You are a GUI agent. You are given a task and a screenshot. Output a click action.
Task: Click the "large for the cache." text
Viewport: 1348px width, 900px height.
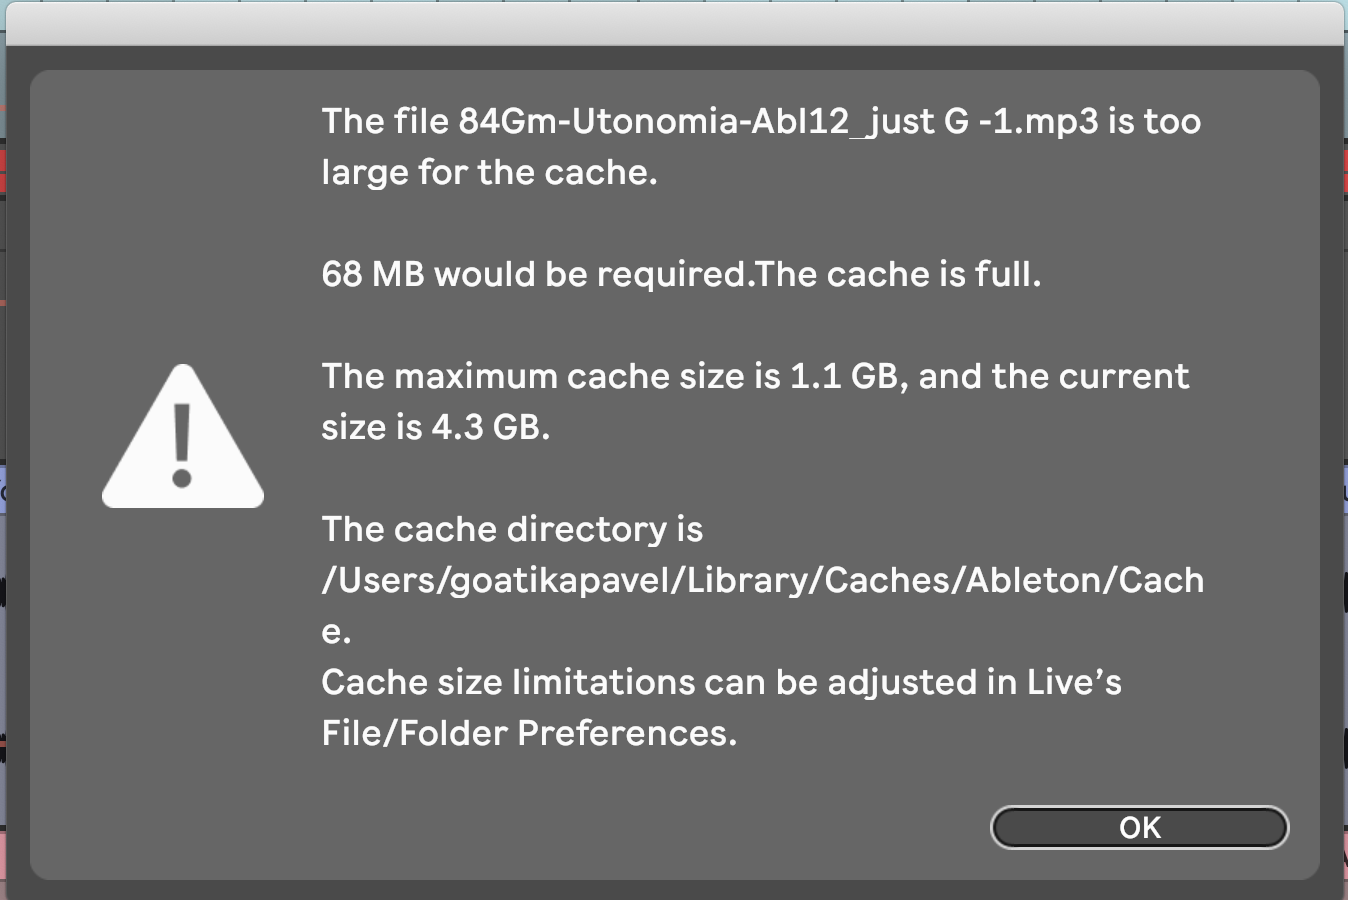pos(489,173)
